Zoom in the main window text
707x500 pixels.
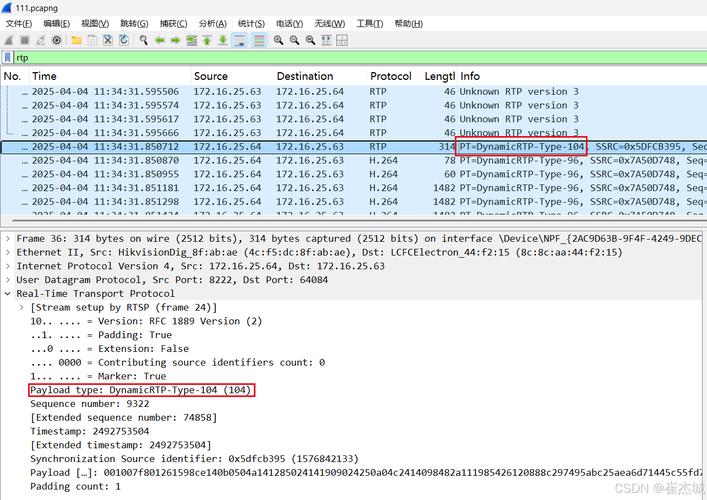(278, 41)
